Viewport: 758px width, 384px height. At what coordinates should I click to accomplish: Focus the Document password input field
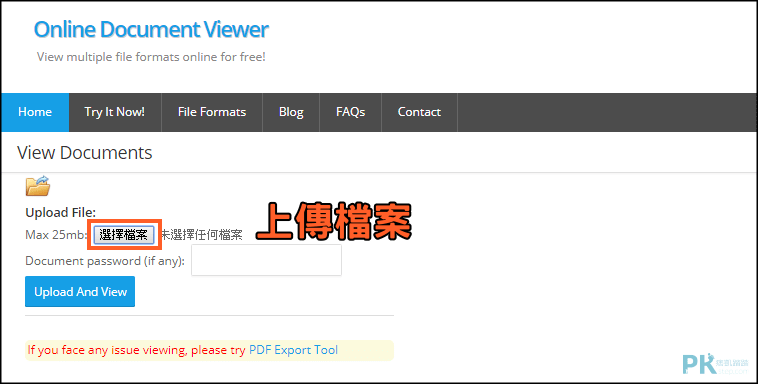pos(266,260)
